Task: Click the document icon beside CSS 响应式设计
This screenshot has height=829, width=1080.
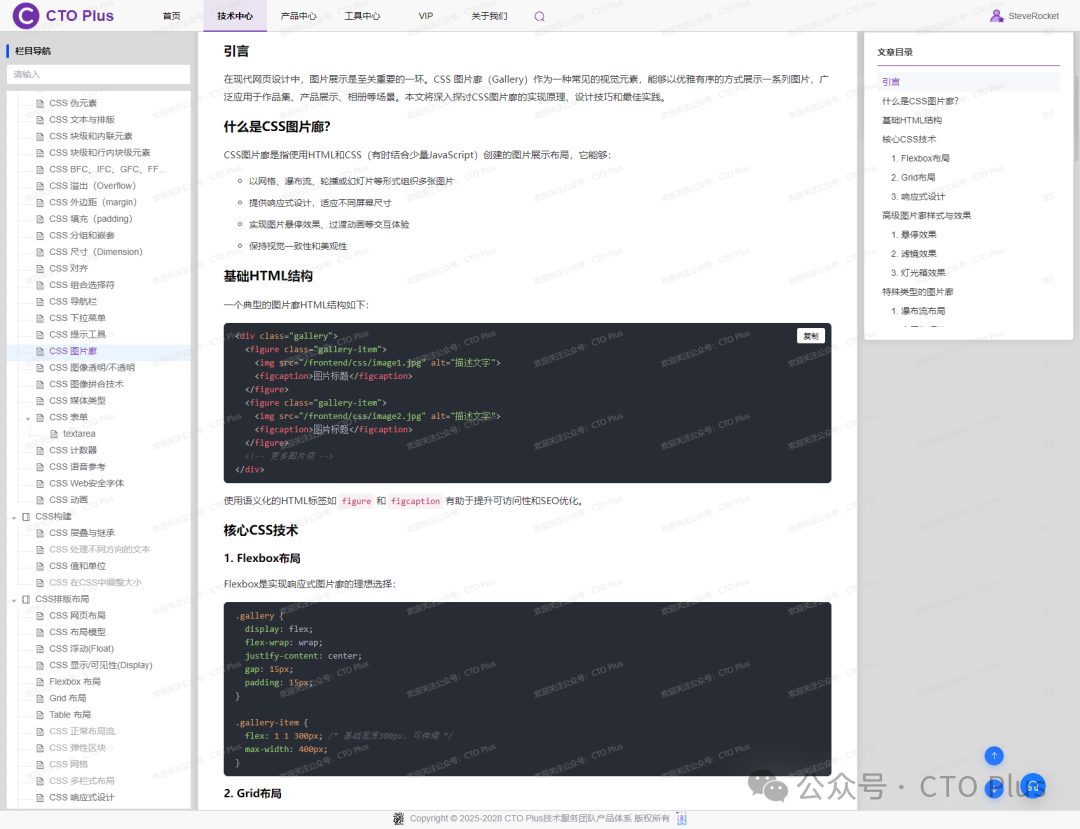Action: [x=40, y=797]
